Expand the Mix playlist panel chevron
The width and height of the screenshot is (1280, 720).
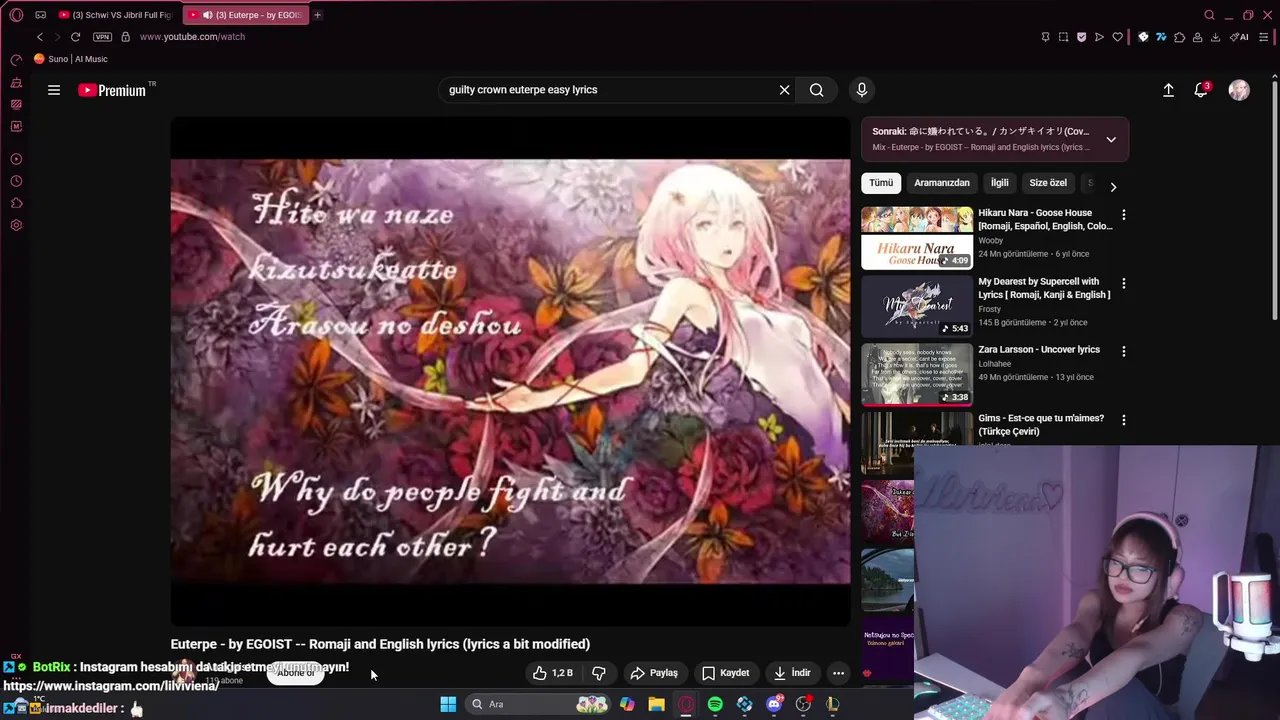point(1111,139)
